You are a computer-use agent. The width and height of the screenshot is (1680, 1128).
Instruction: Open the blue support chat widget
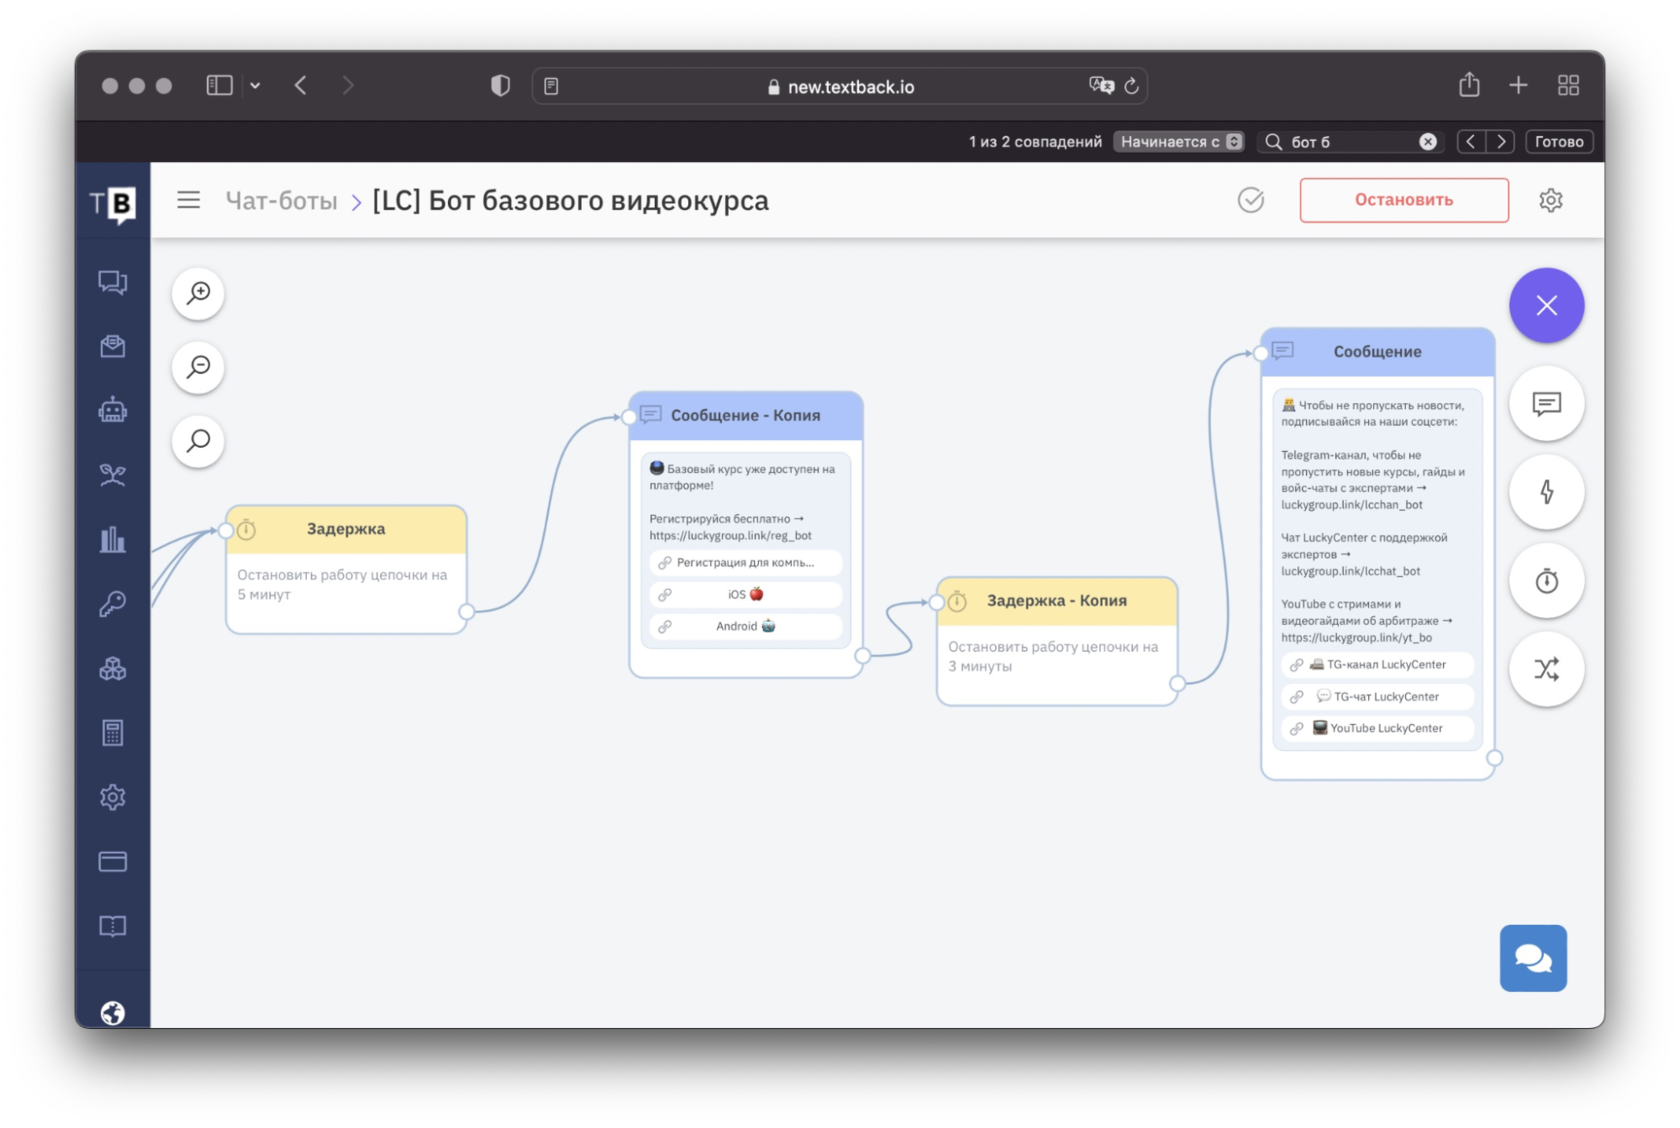[x=1533, y=958]
